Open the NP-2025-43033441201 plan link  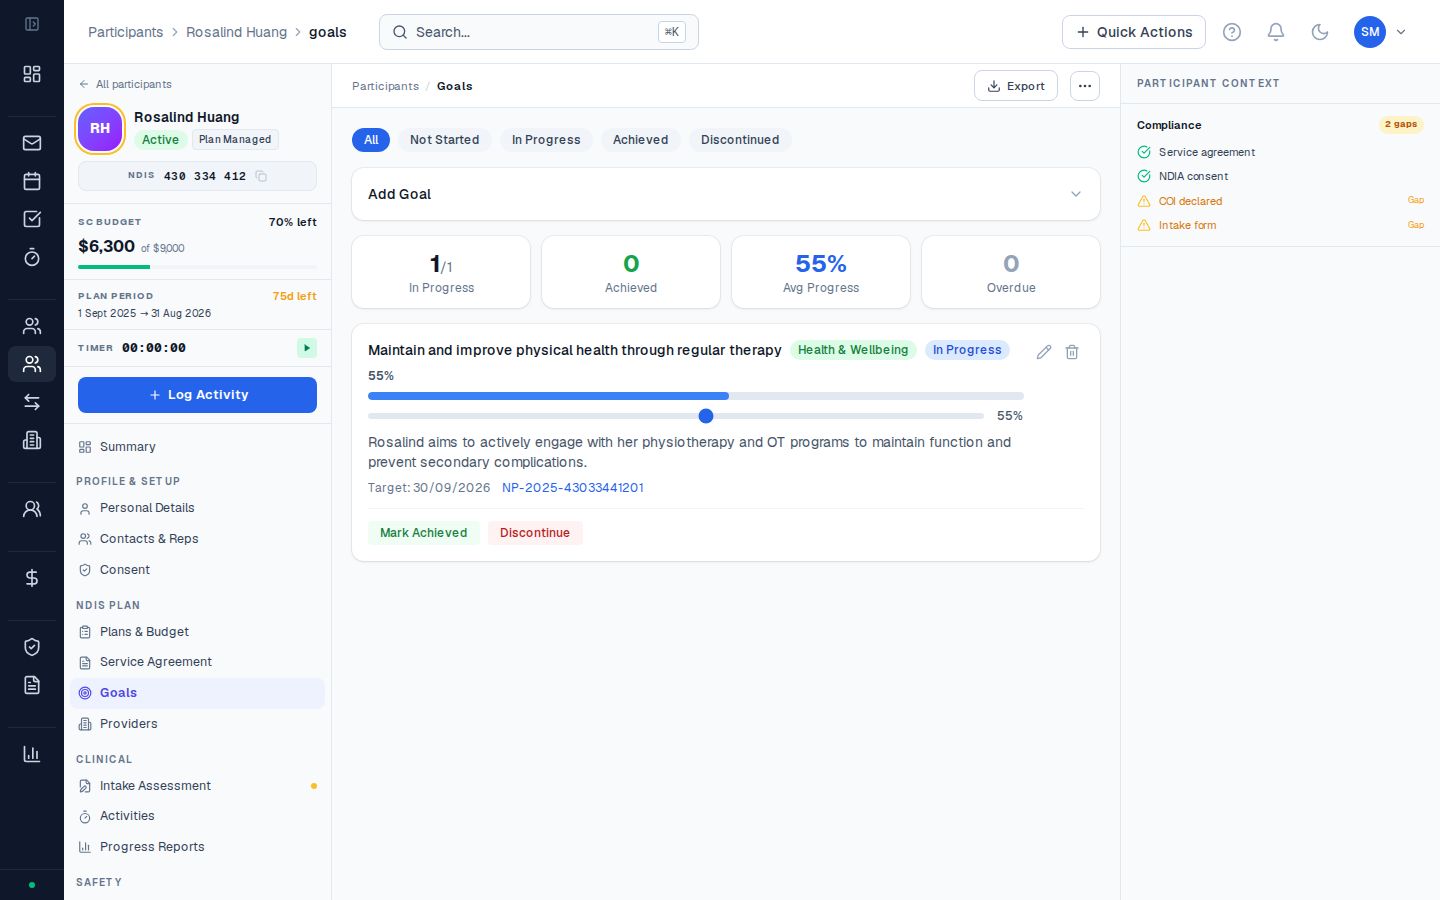(x=573, y=488)
